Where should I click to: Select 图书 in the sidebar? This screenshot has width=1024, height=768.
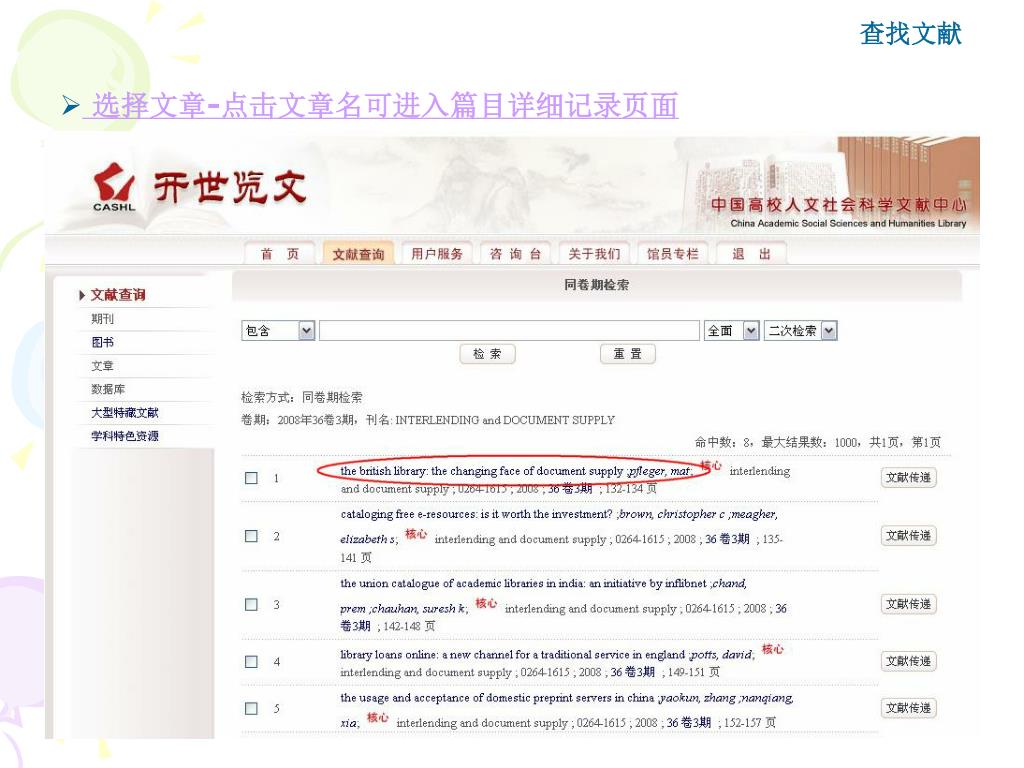click(x=103, y=342)
